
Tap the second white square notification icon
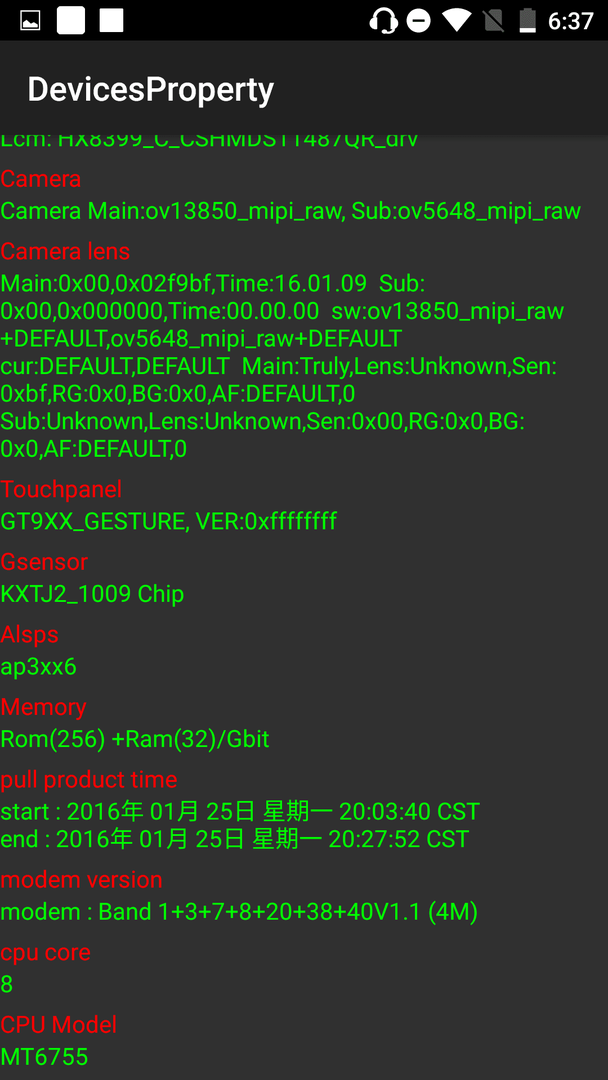71,21
